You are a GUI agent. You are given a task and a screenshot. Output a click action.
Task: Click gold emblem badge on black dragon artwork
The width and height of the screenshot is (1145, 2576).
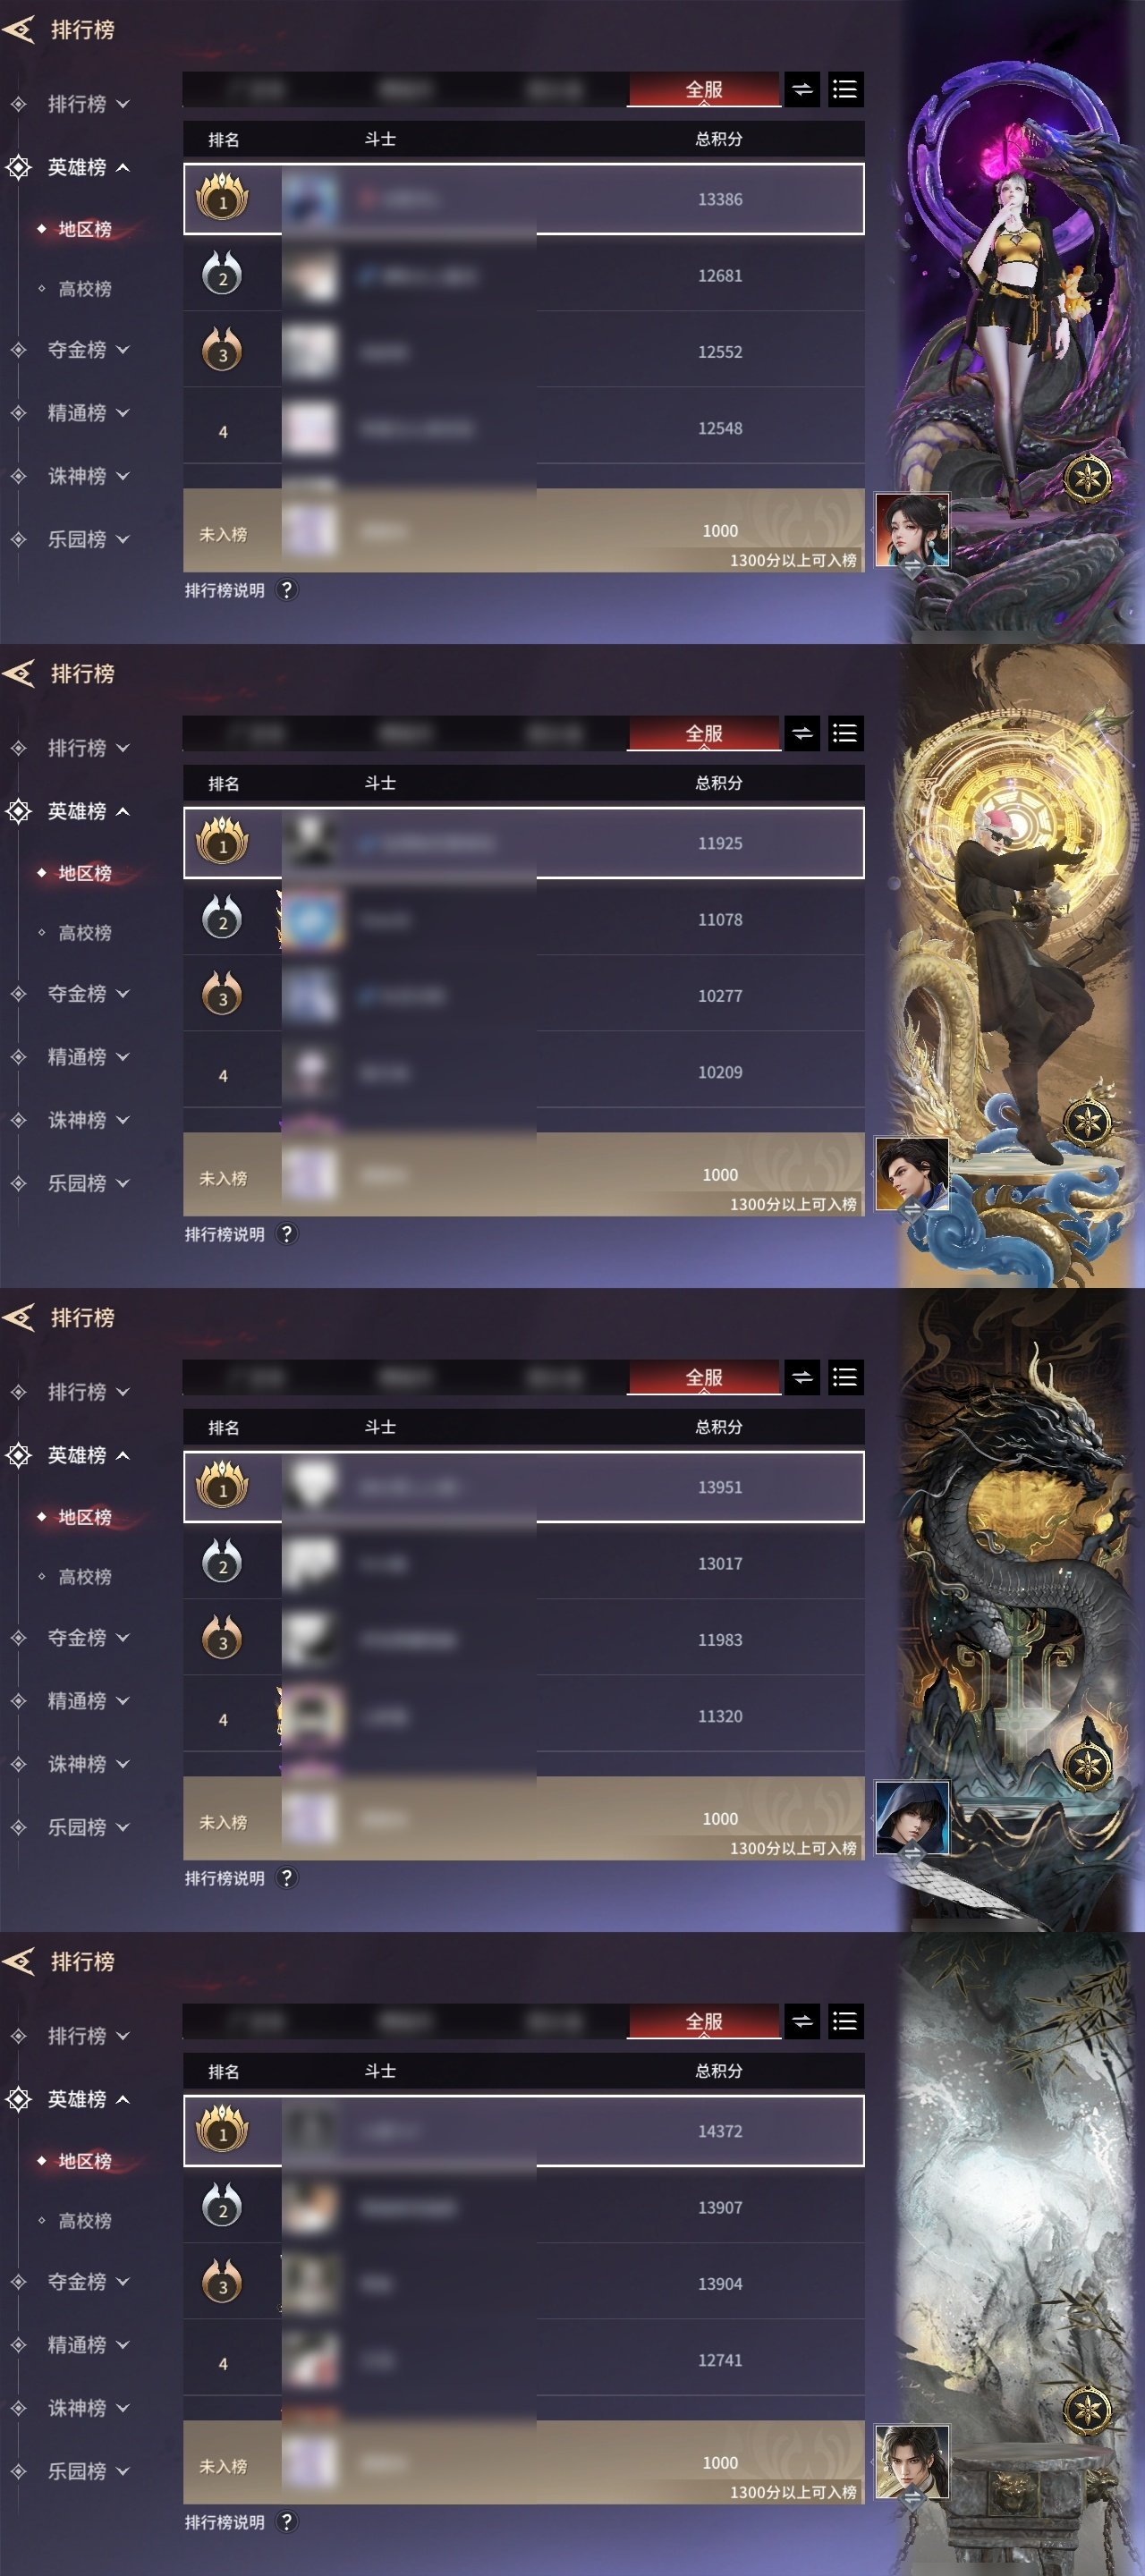point(1087,1766)
